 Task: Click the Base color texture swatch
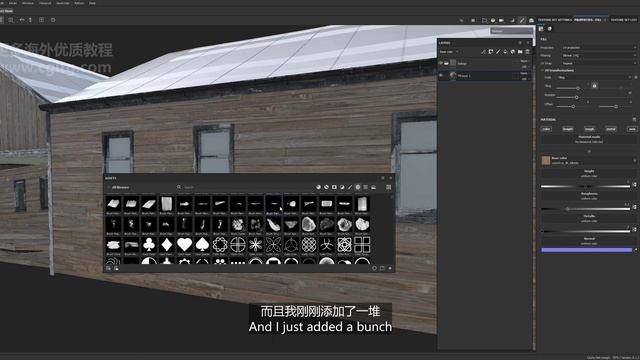546,160
